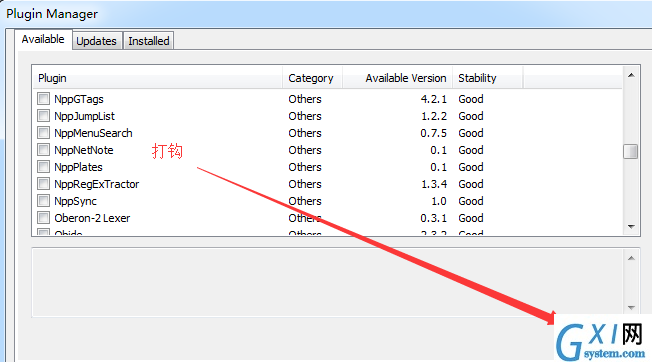This screenshot has width=652, height=362.
Task: Select the NppSync plugin name
Action: click(75, 201)
